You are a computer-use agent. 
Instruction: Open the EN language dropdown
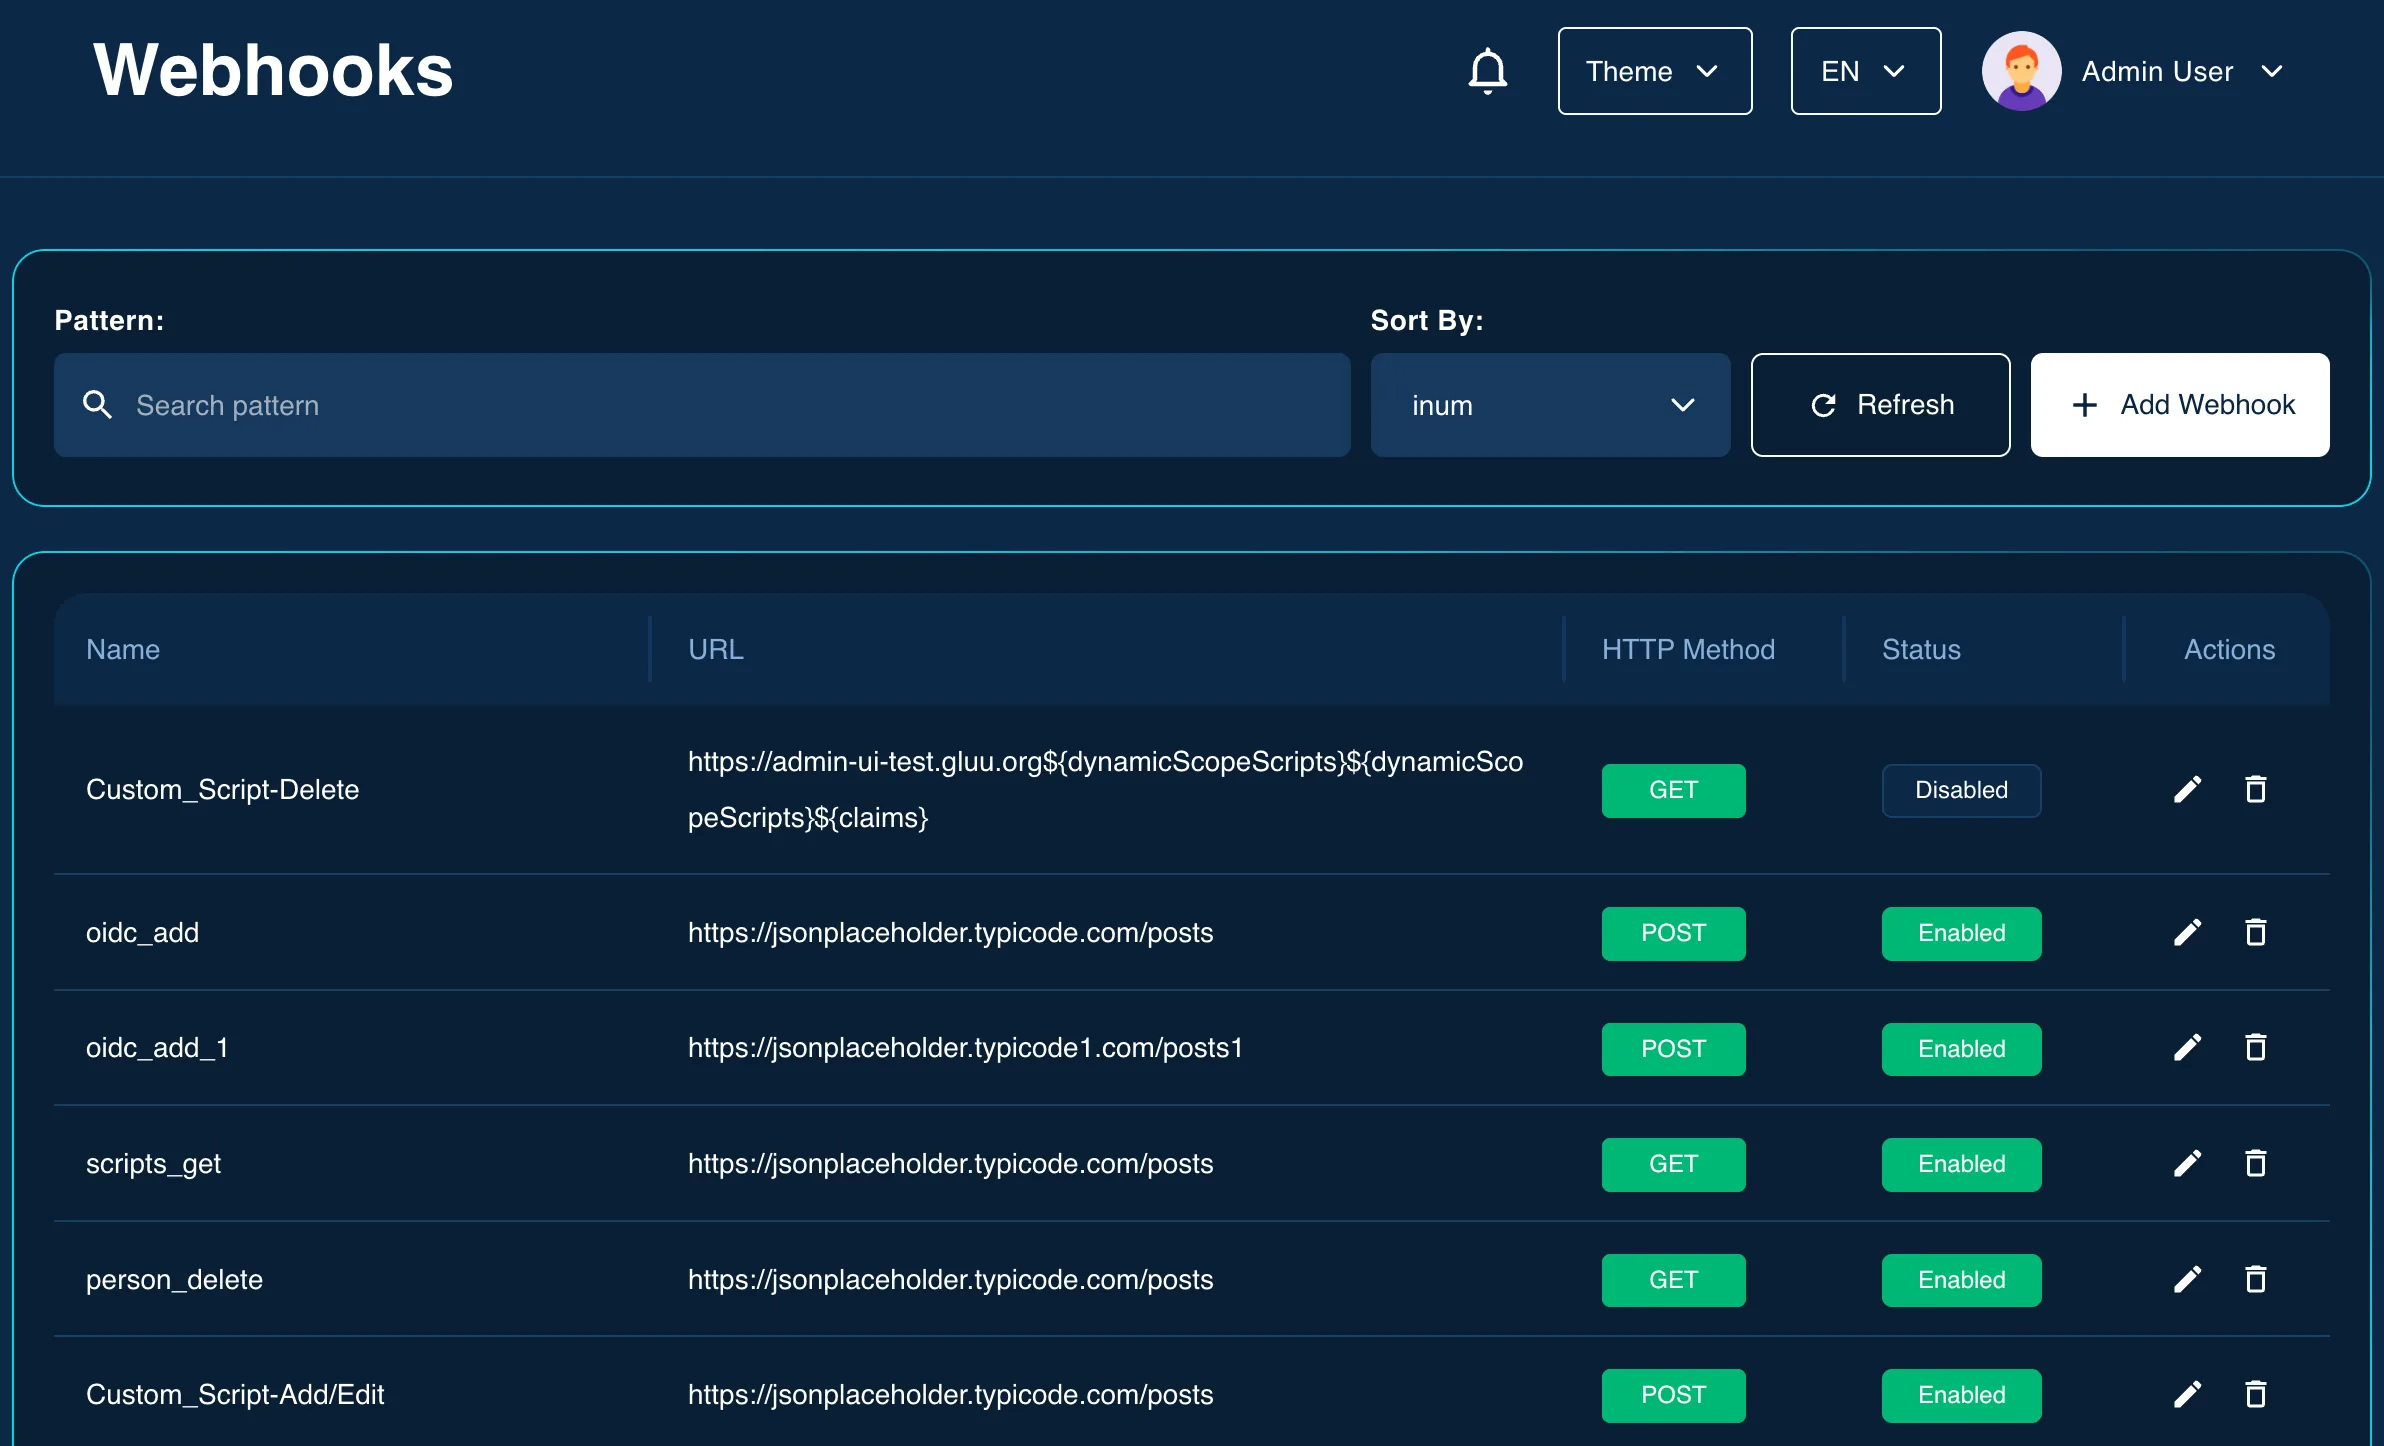(x=1865, y=71)
